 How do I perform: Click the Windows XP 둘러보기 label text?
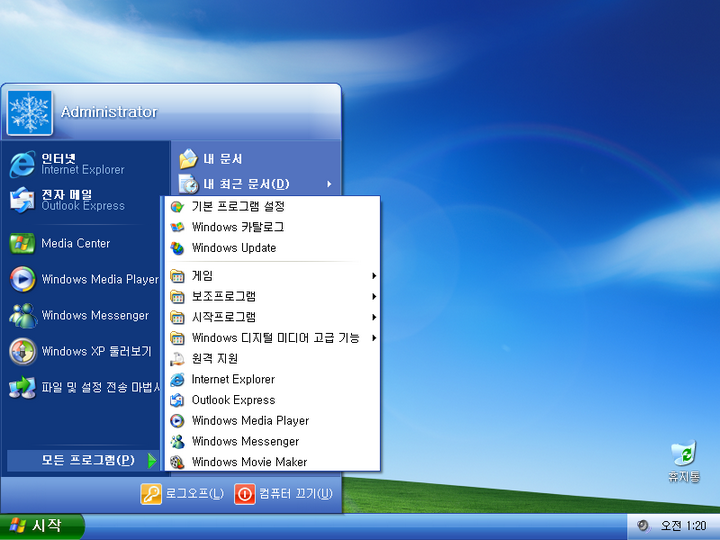coord(96,351)
